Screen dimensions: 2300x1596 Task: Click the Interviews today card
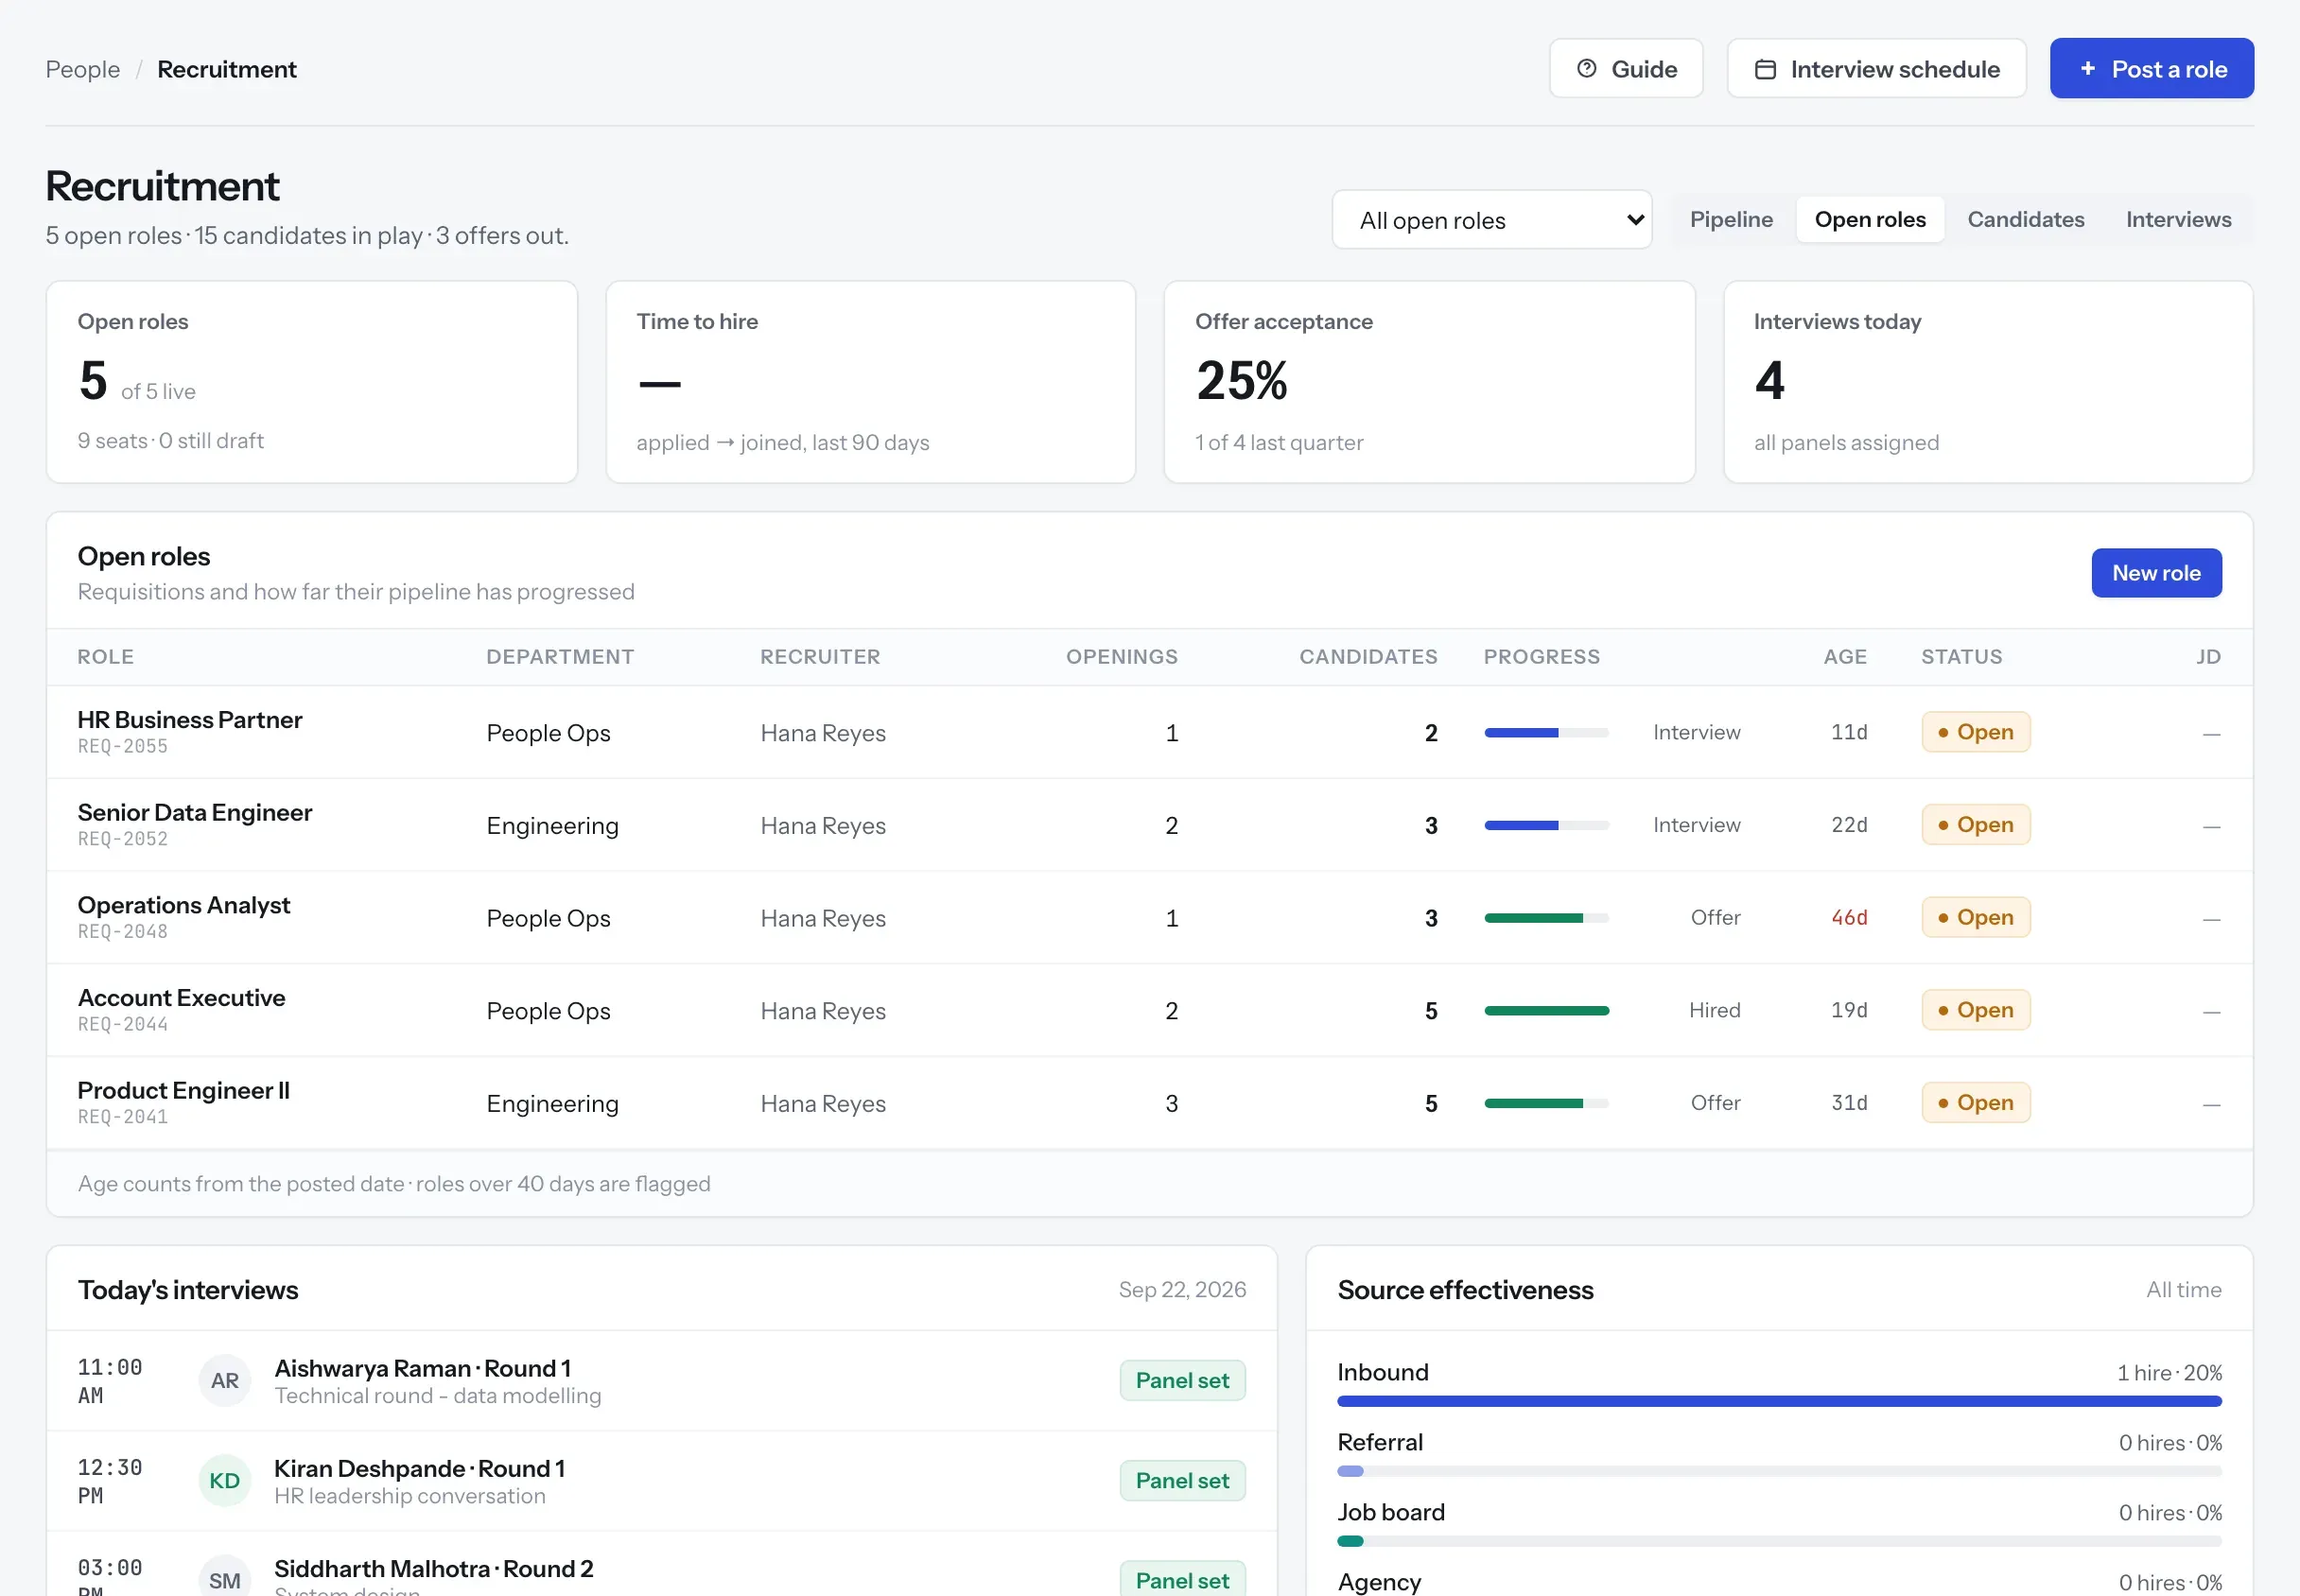pyautogui.click(x=1987, y=382)
